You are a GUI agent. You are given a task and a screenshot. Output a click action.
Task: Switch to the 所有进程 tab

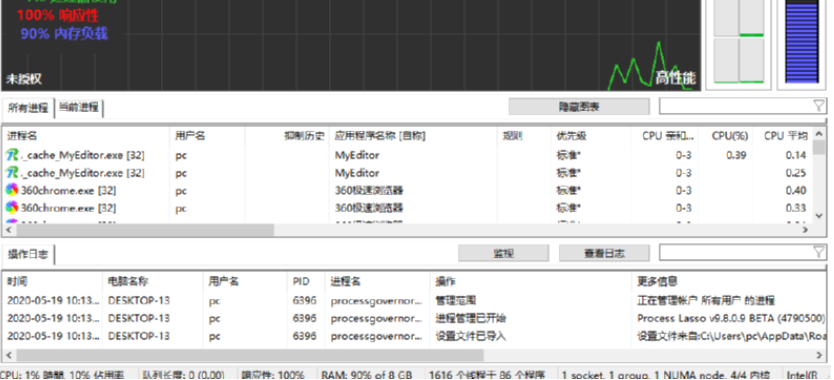[28, 108]
